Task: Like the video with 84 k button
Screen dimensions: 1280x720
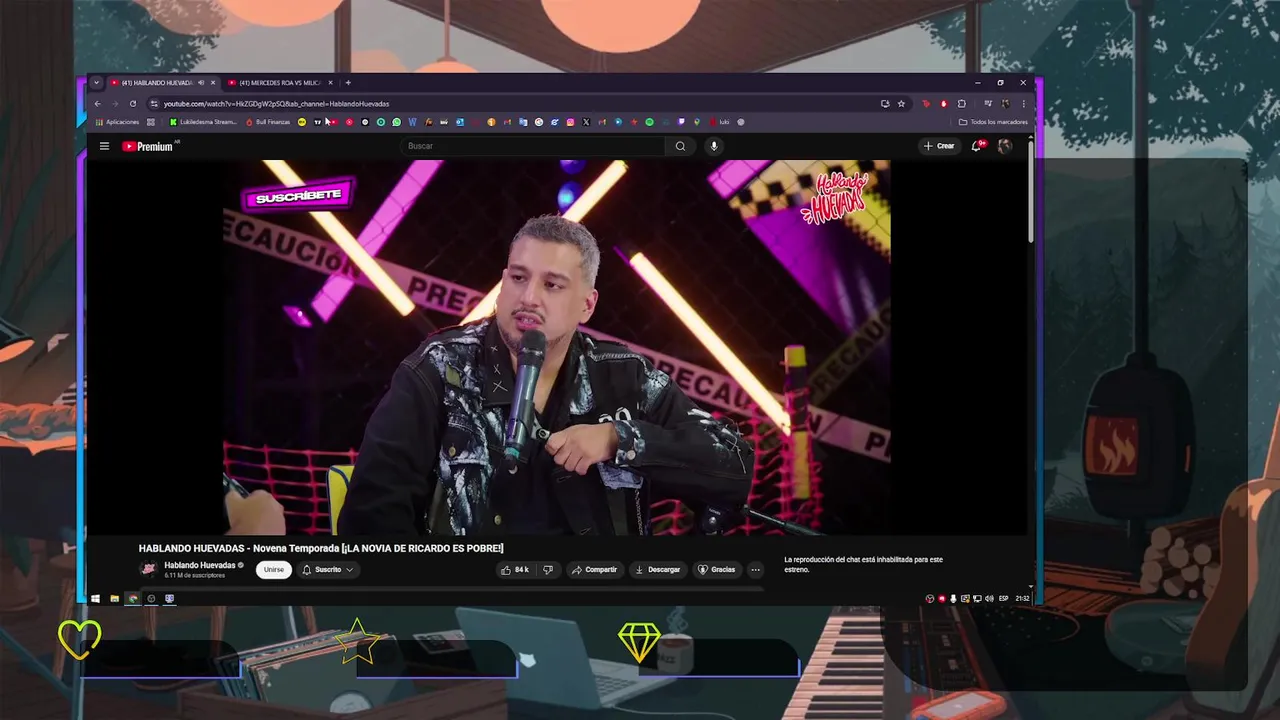Action: pos(516,569)
